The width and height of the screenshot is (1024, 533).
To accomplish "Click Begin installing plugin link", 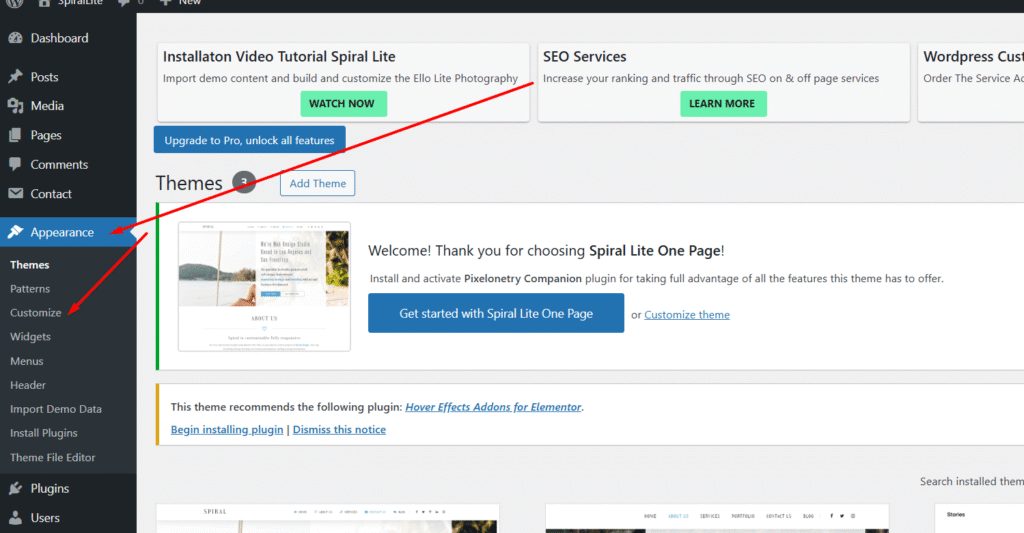I will [227, 430].
